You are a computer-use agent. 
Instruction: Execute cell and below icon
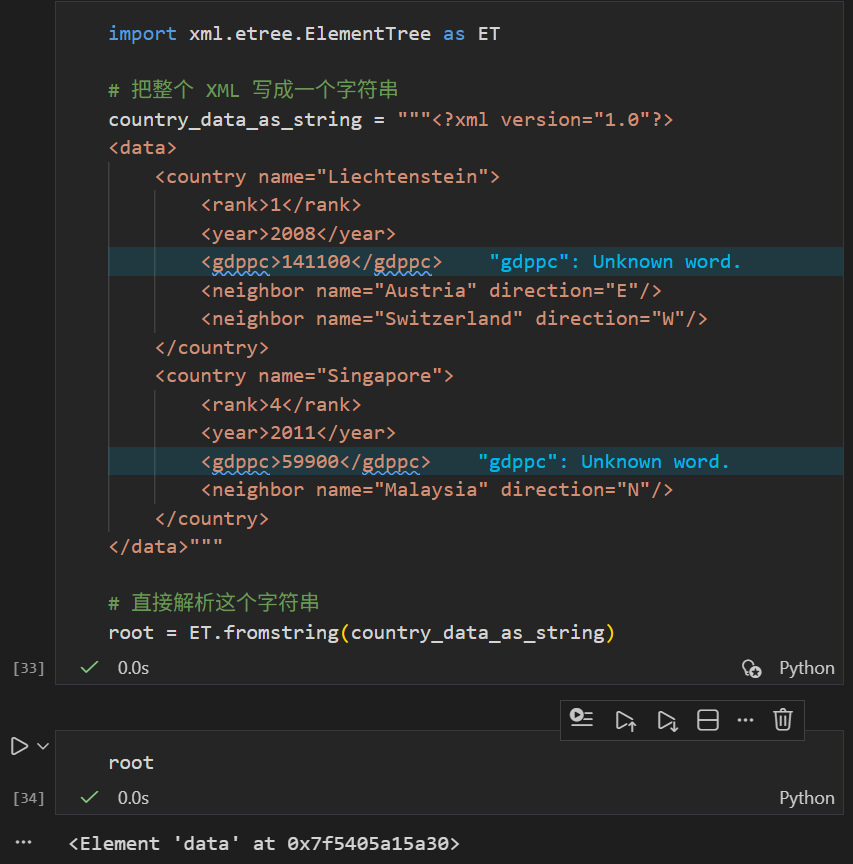tap(667, 720)
